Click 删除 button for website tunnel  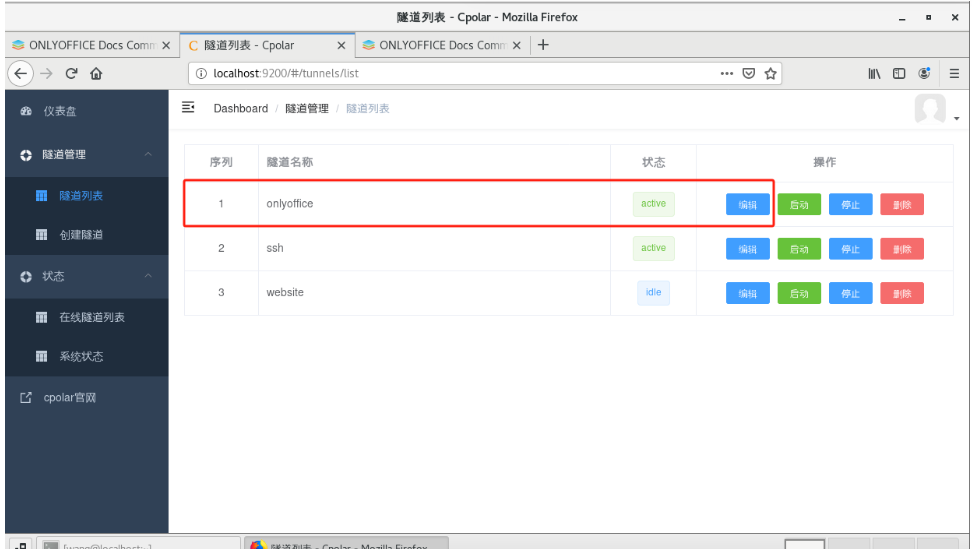pyautogui.click(x=901, y=293)
